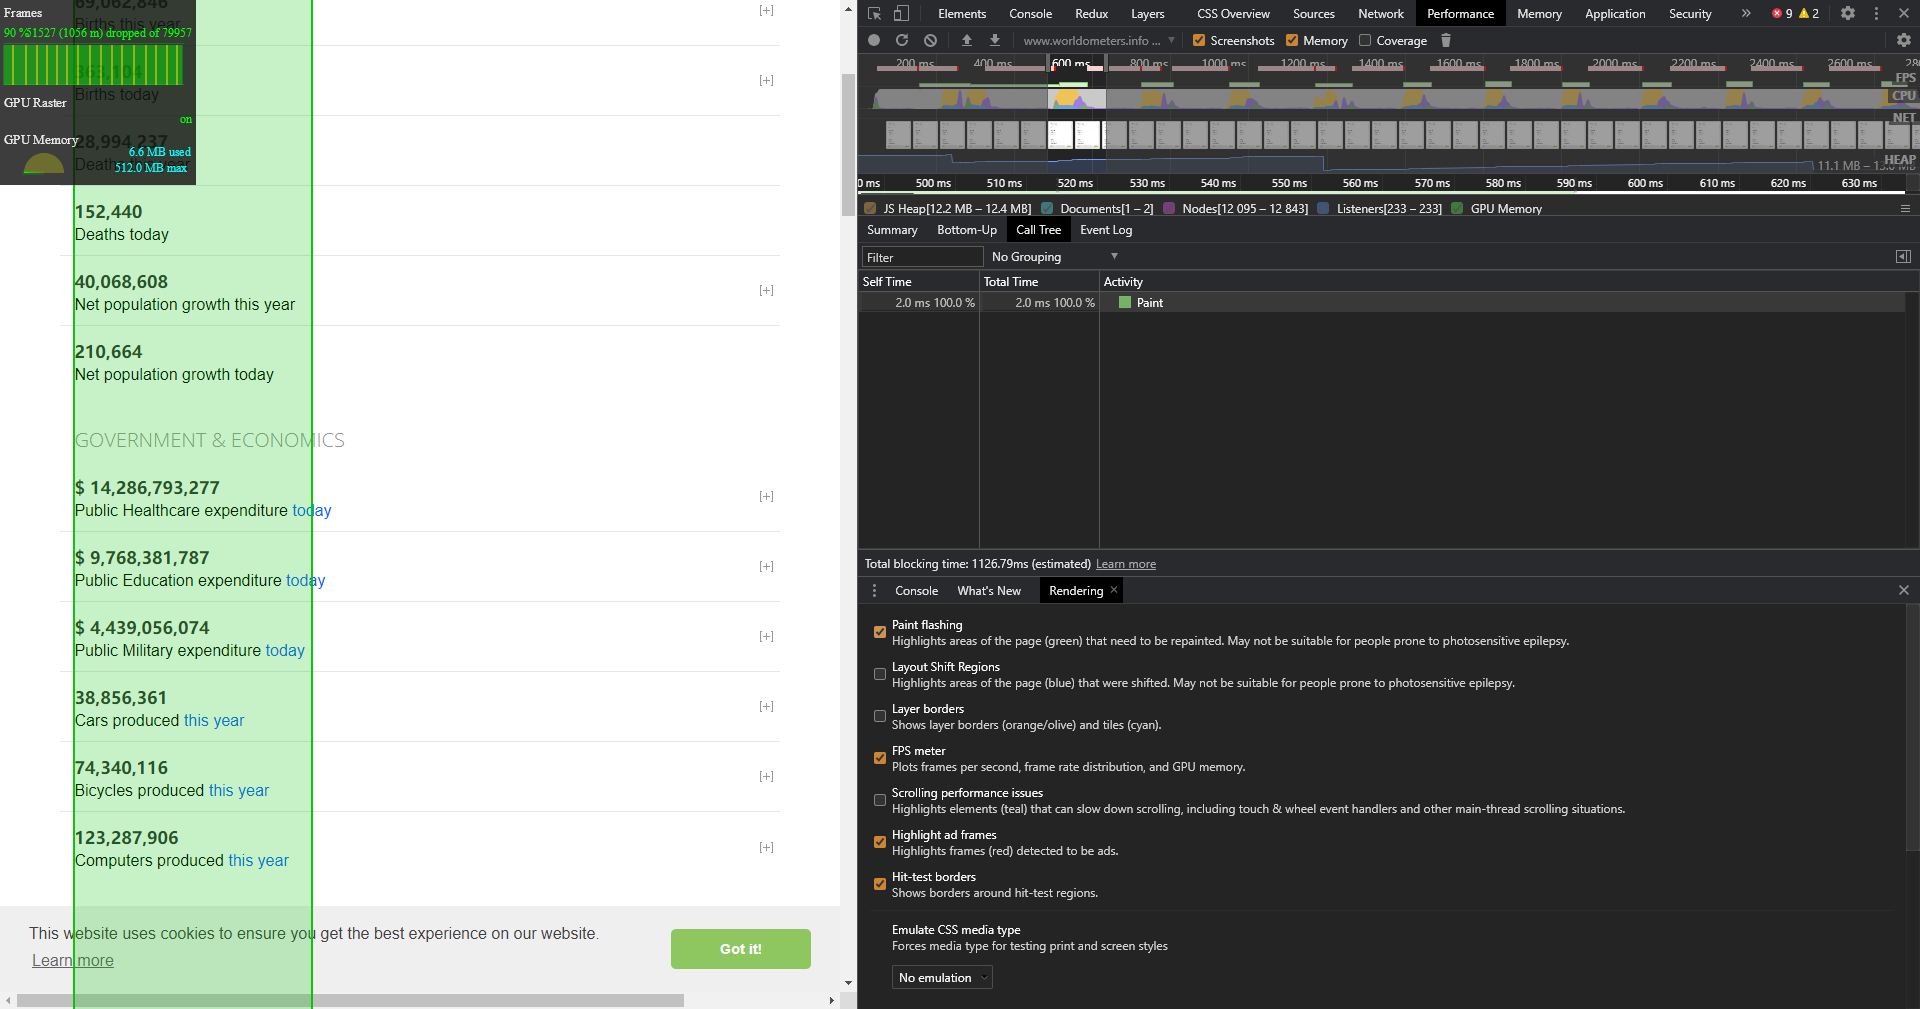This screenshot has width=1920, height=1009.
Task: Click the reload and profile icon
Action: 902,41
